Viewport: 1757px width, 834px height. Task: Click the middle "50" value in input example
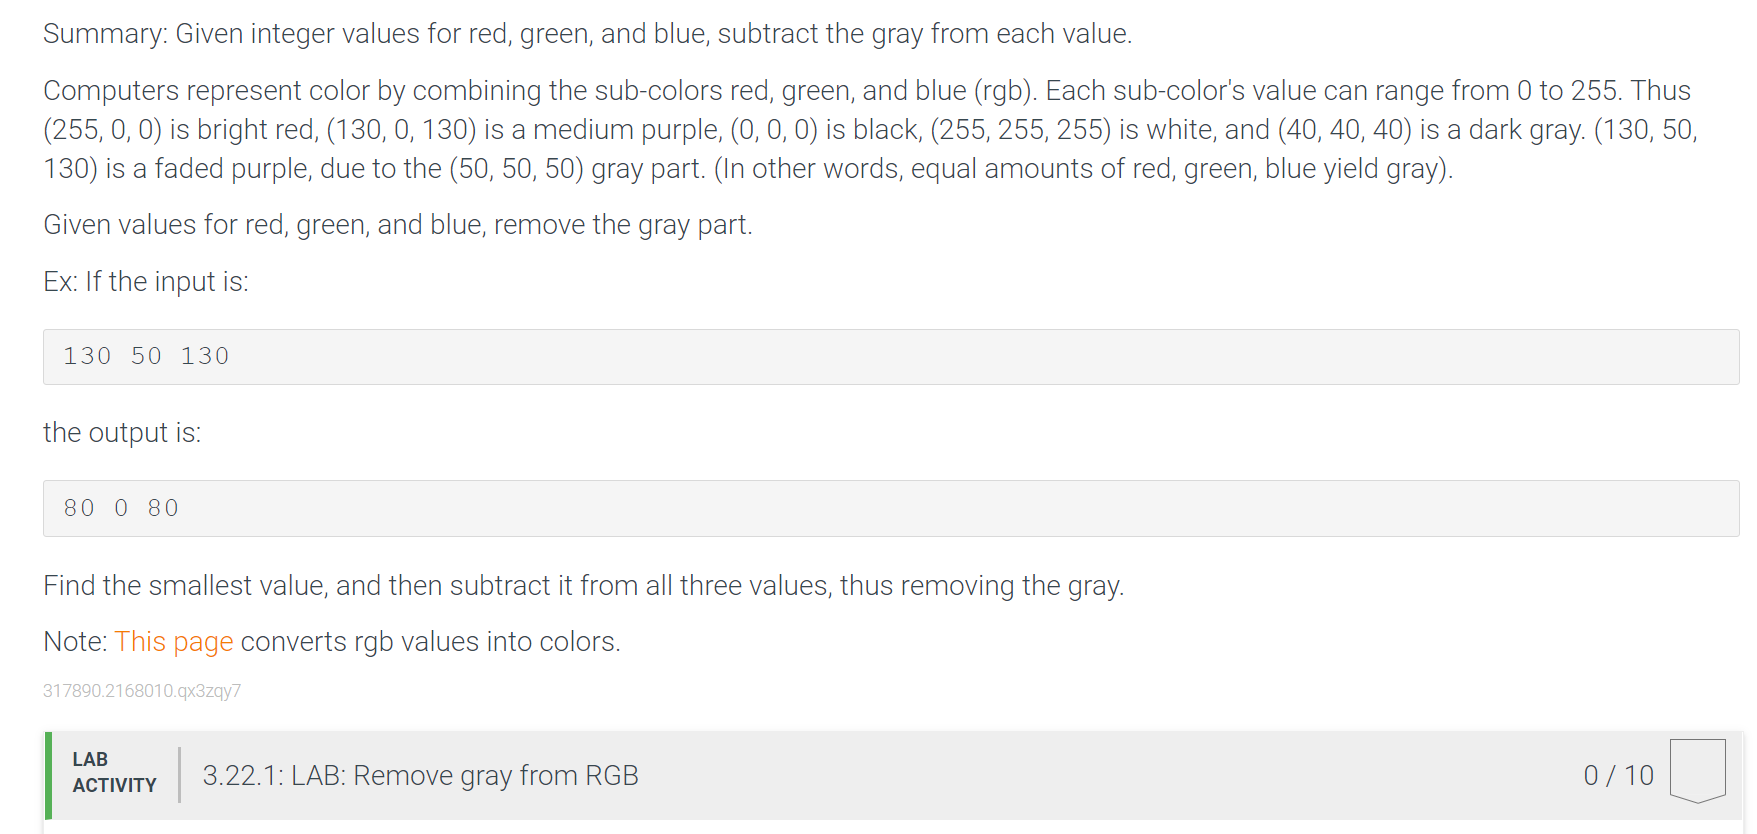[146, 356]
